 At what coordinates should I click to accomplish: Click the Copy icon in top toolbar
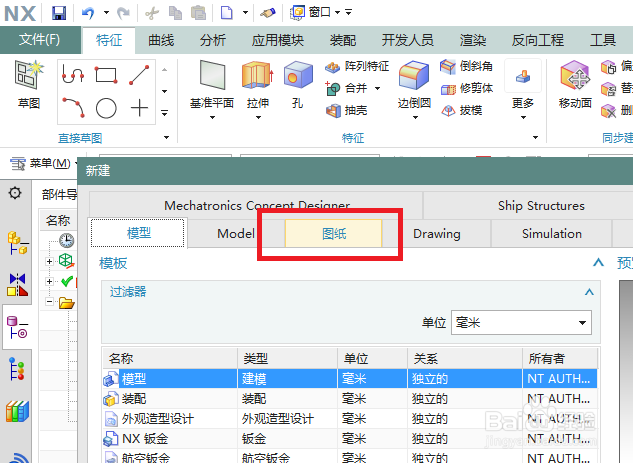pyautogui.click(x=175, y=13)
